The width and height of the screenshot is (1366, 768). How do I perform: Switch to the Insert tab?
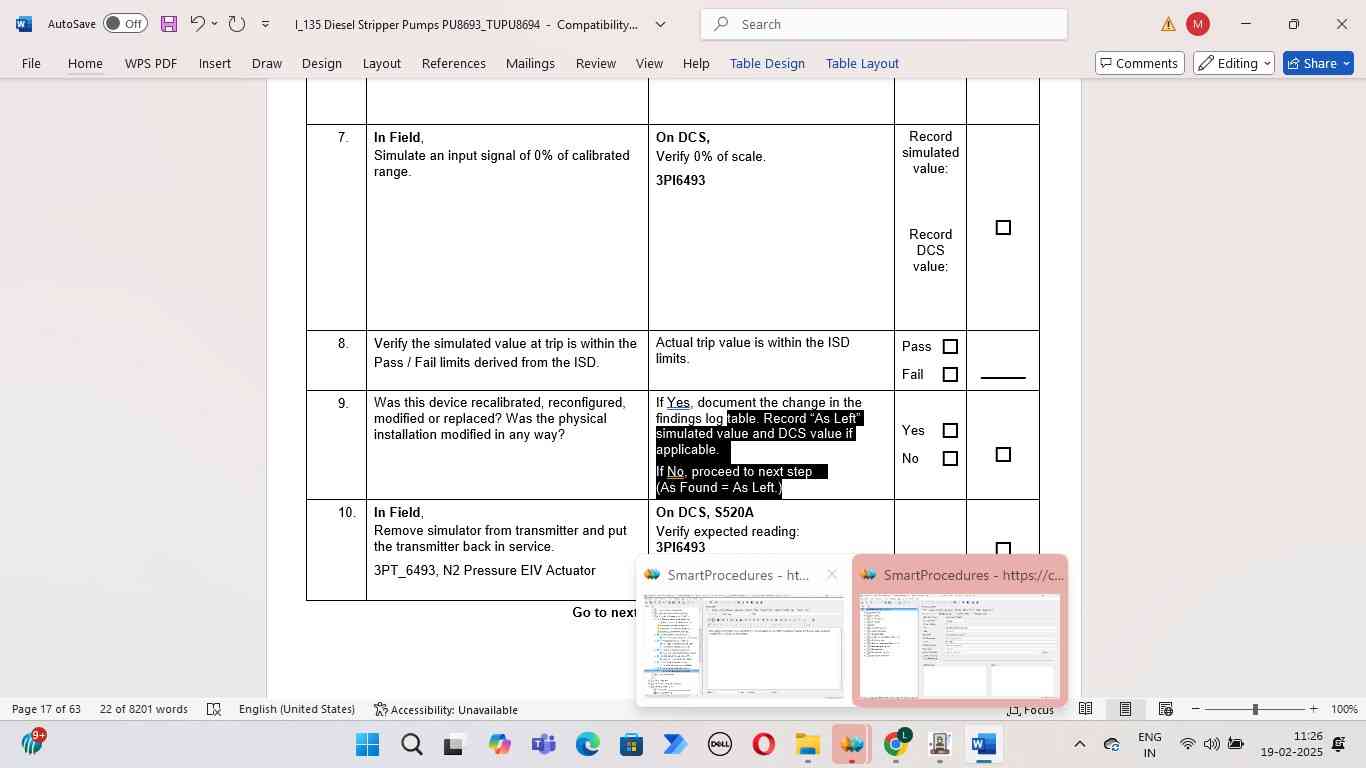[x=215, y=63]
